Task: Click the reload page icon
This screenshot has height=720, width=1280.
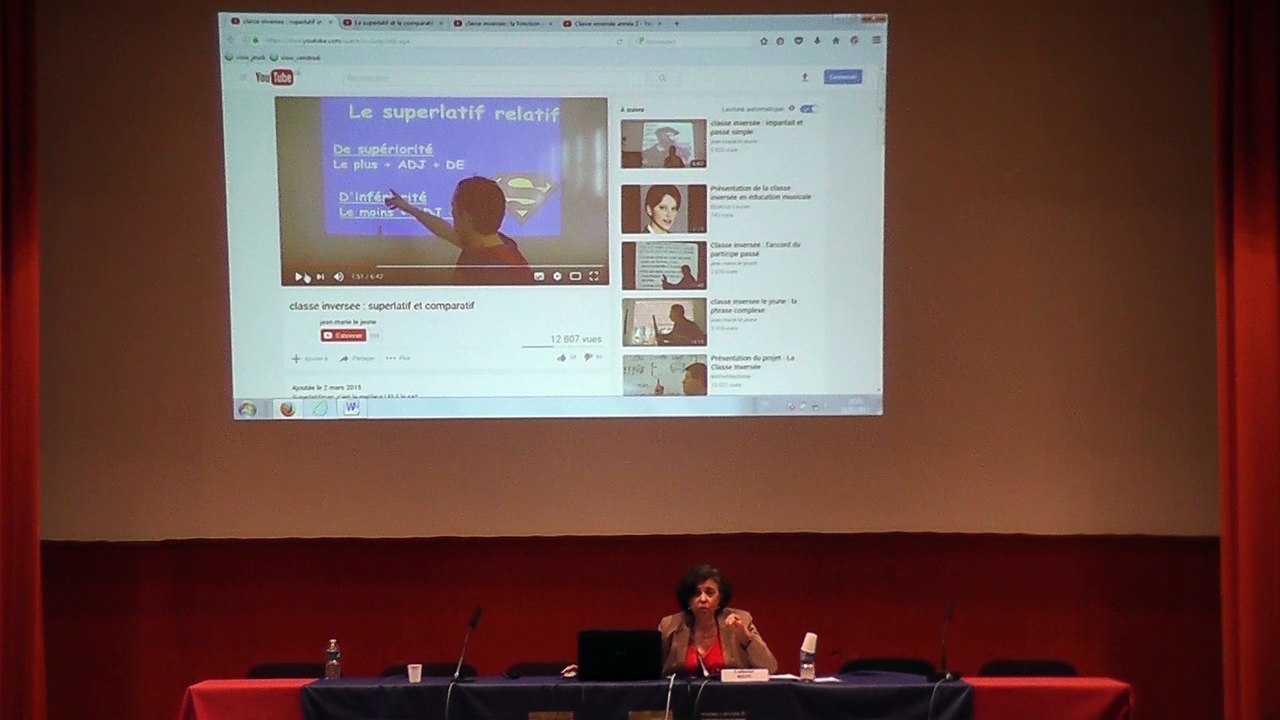Action: tap(621, 40)
